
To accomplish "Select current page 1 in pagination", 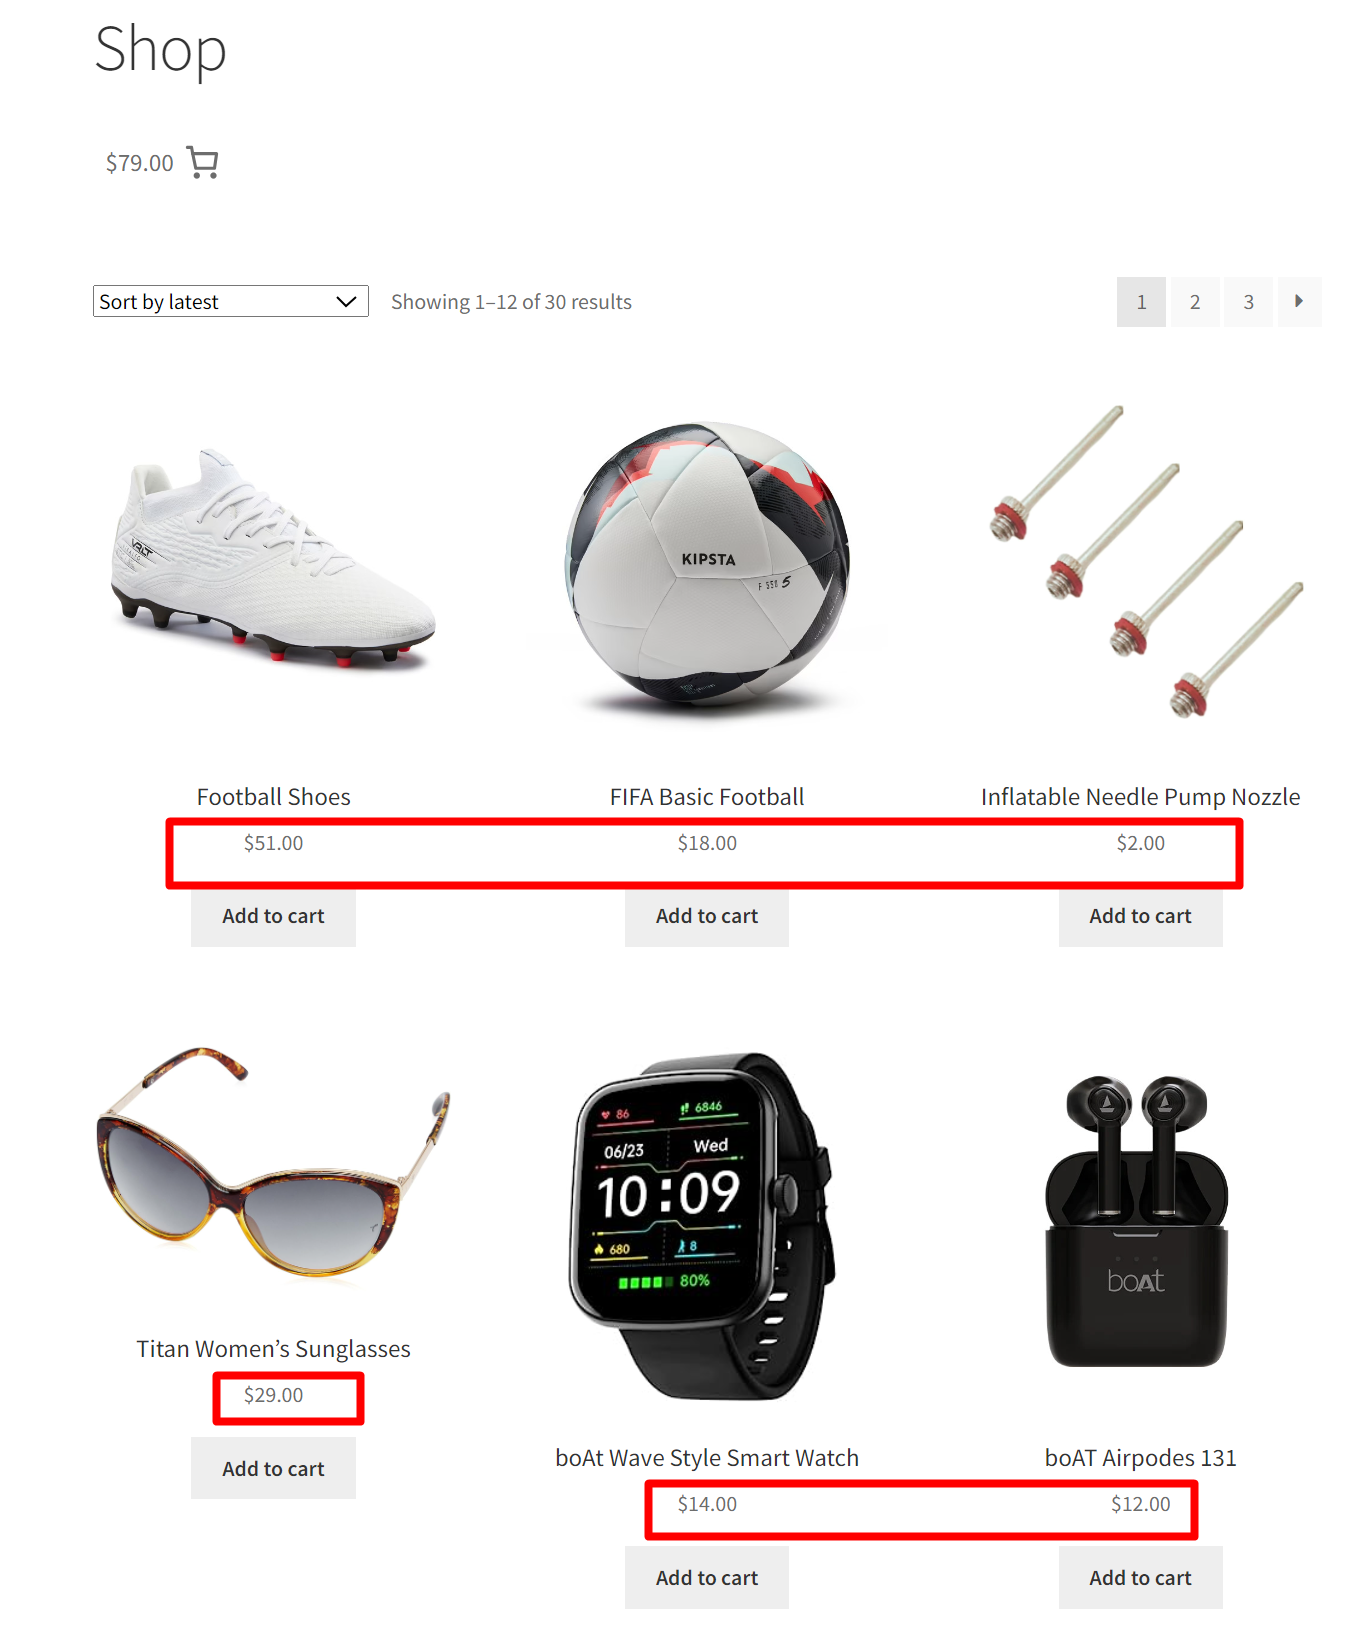I will 1141,302.
